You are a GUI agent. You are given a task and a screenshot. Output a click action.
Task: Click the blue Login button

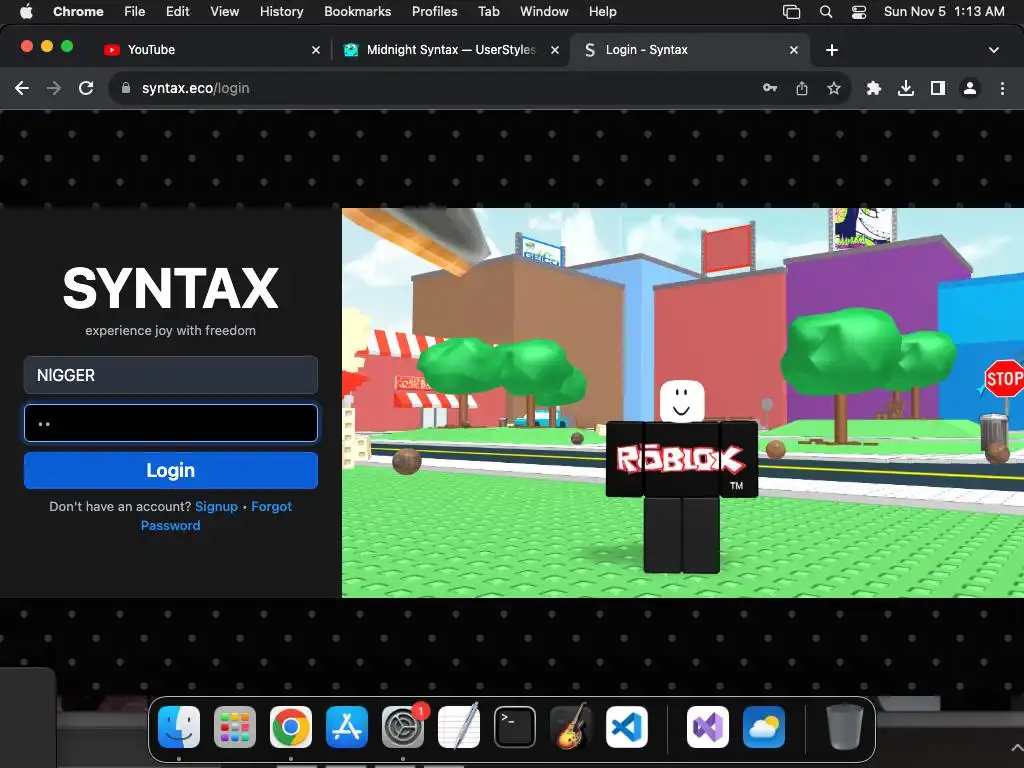click(170, 470)
